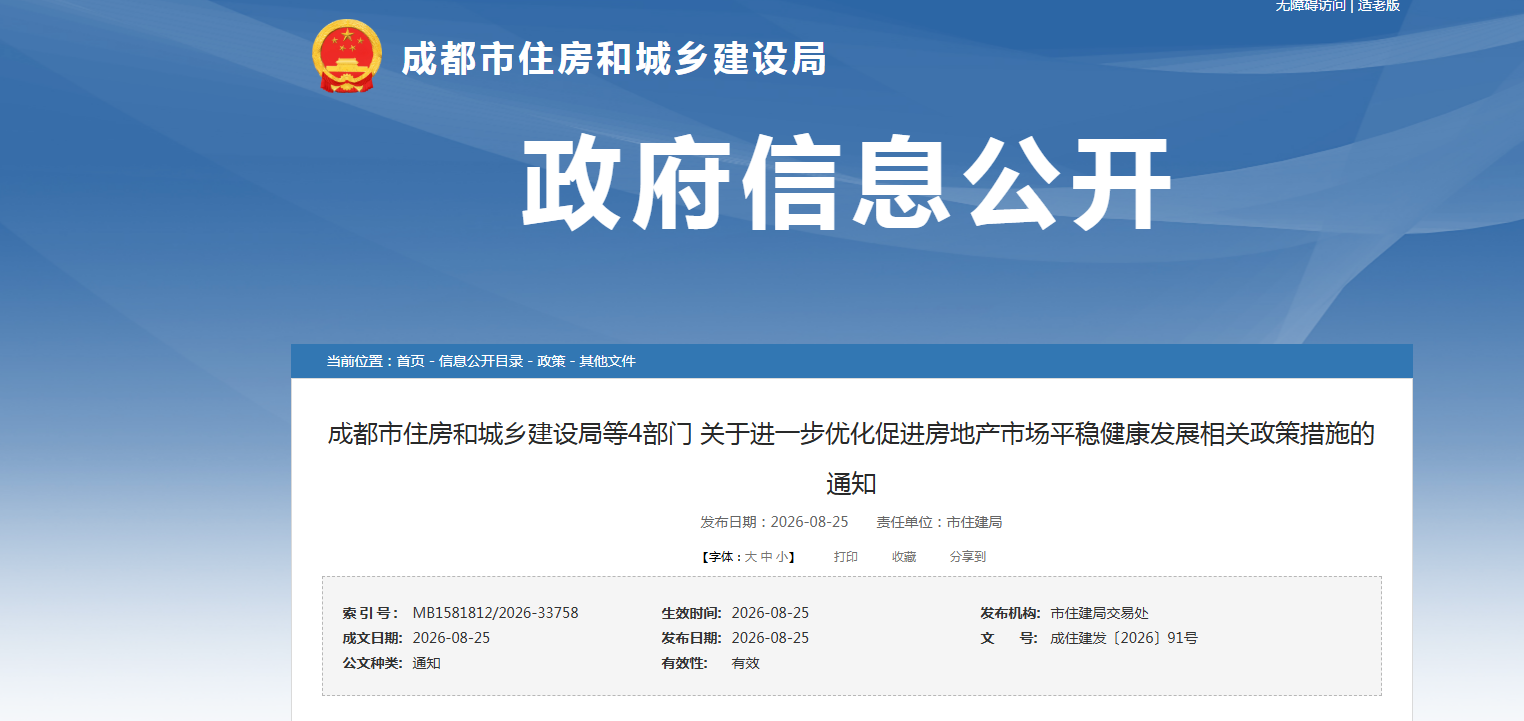Click the 打印 print link

[846, 557]
